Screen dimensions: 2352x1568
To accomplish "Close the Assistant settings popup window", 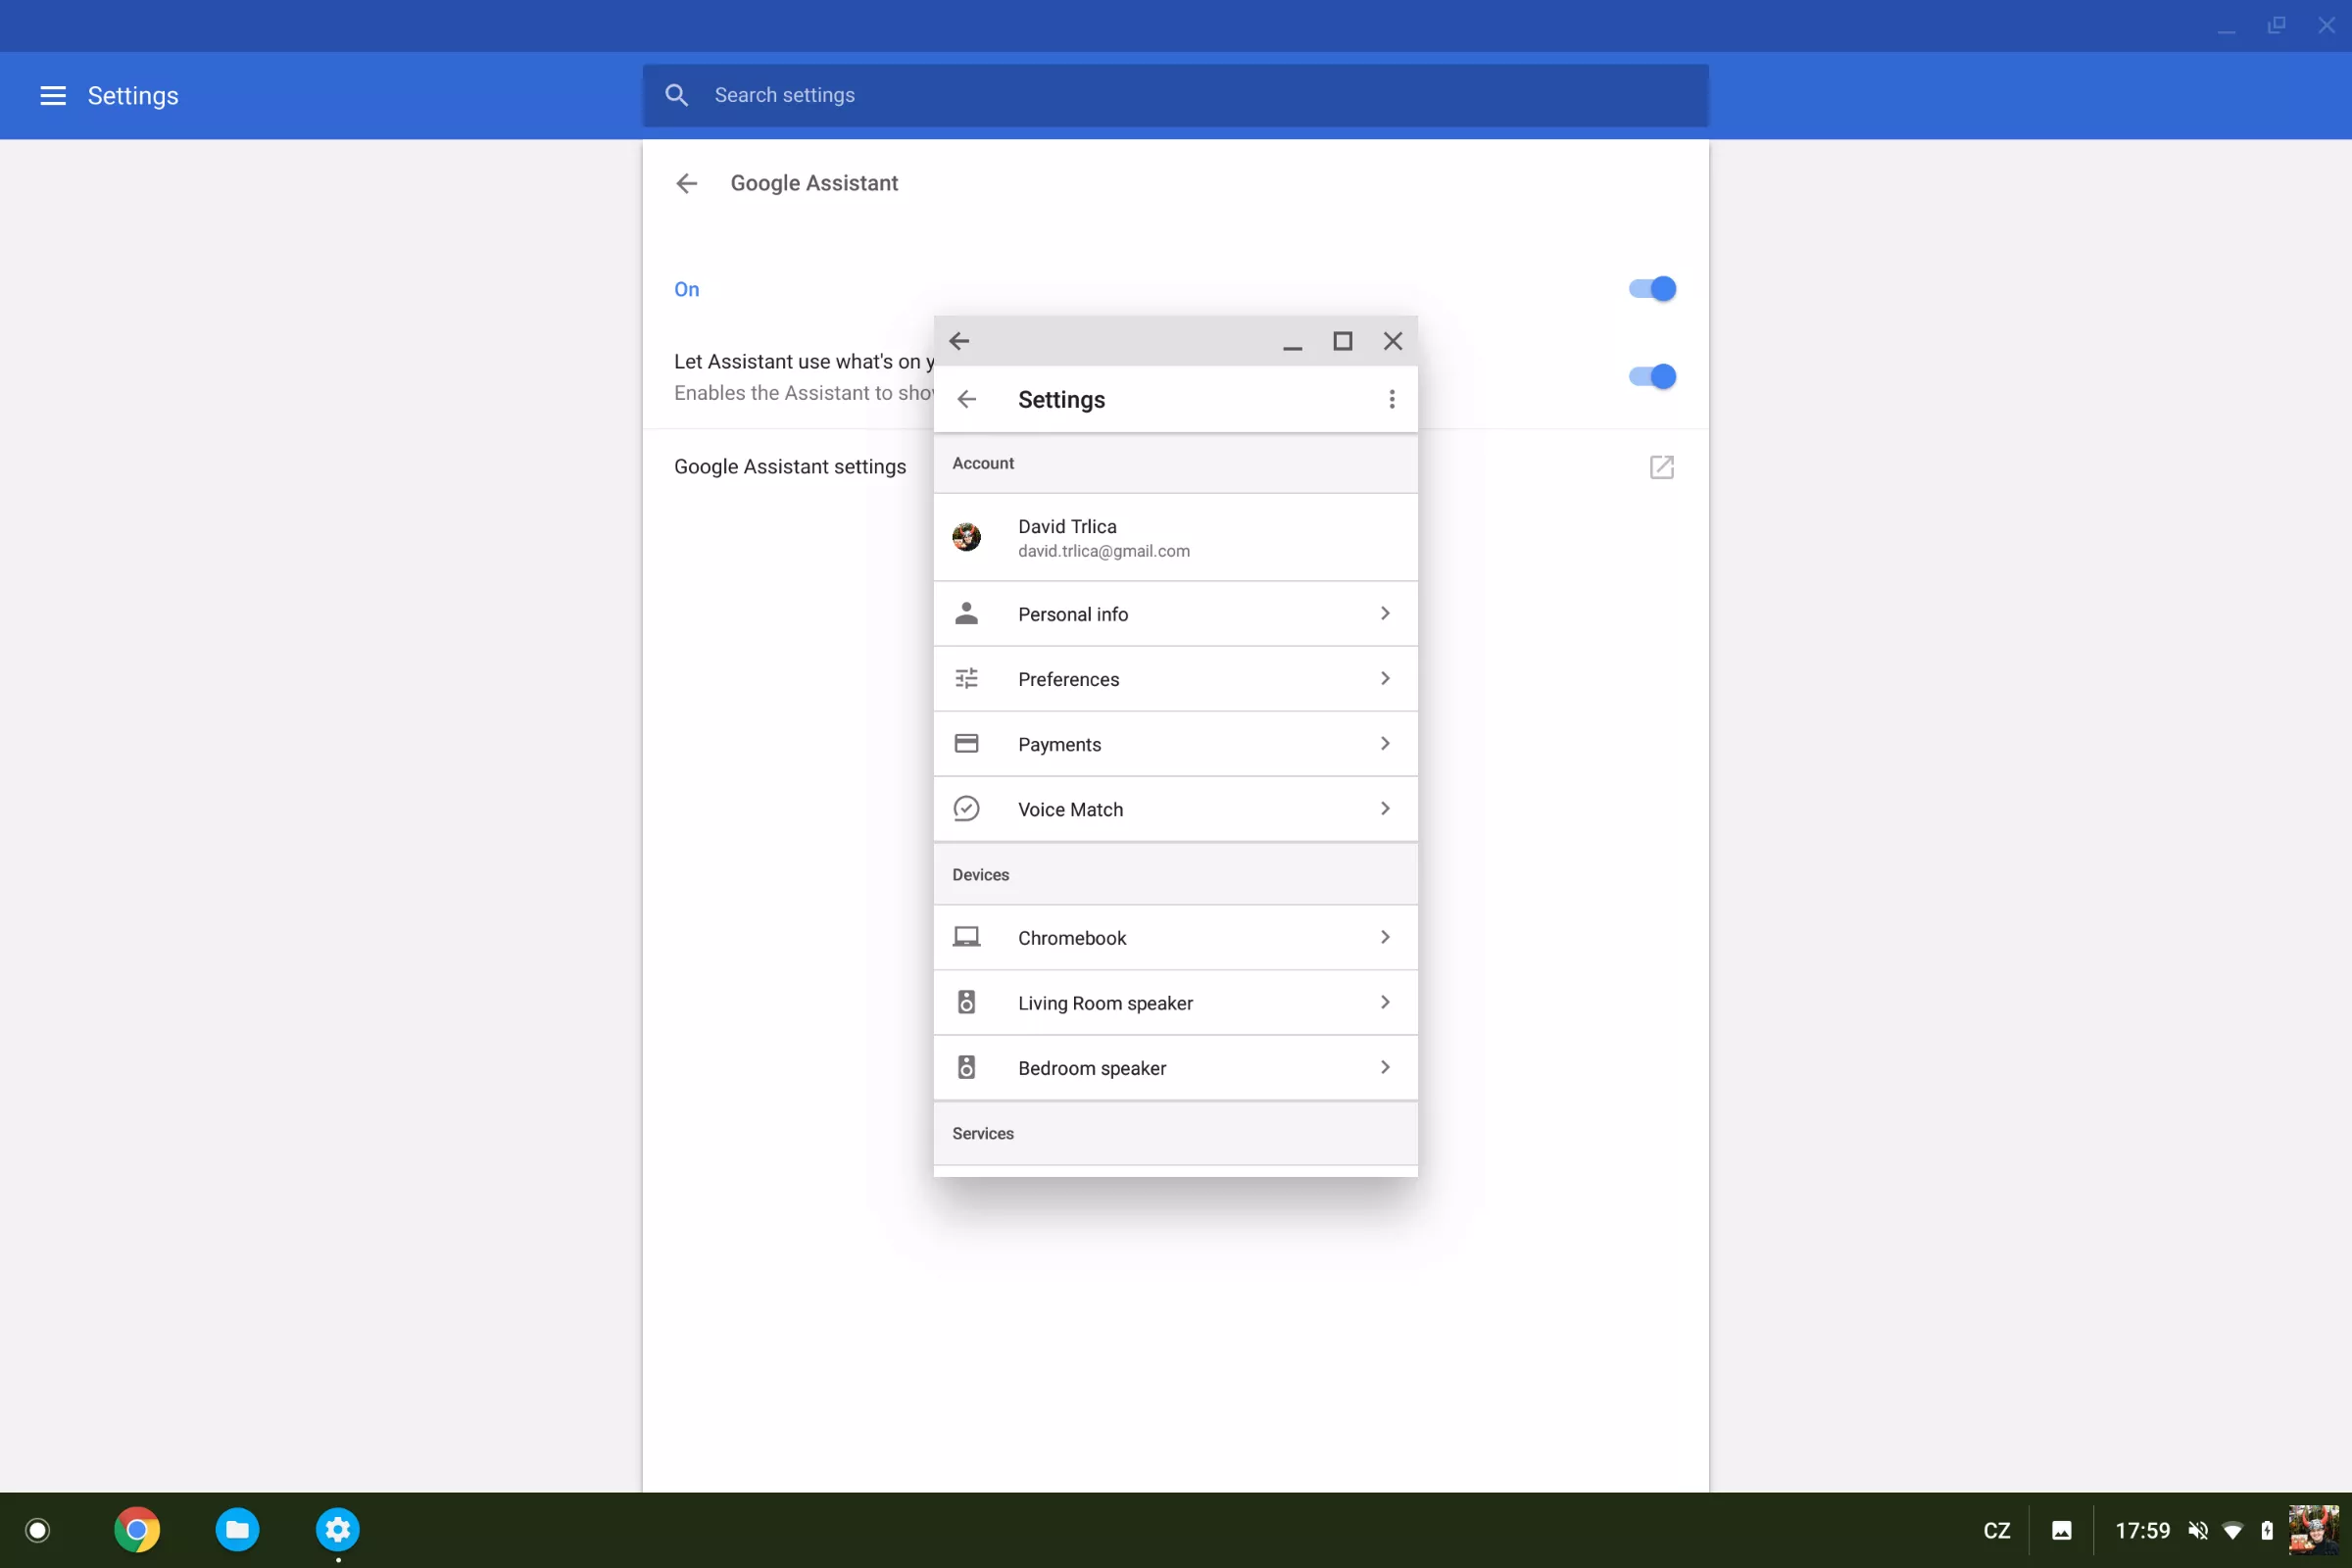I will tap(1392, 342).
